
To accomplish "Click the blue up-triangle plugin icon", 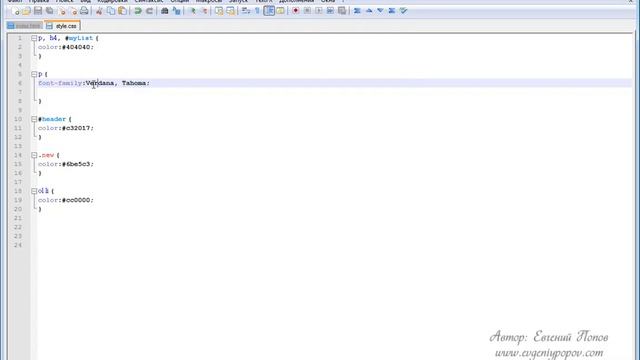I will click(x=369, y=11).
